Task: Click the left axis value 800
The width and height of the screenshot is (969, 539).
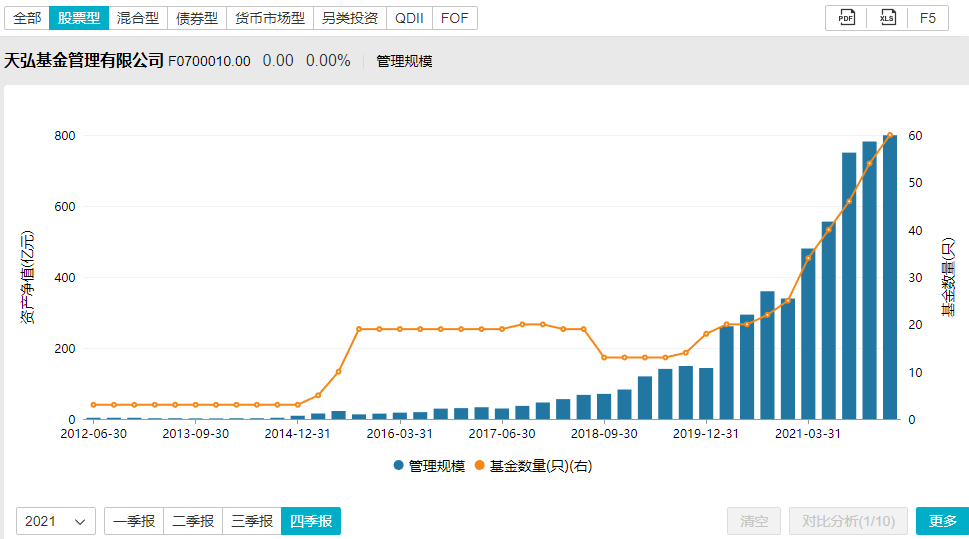Action: (65, 135)
